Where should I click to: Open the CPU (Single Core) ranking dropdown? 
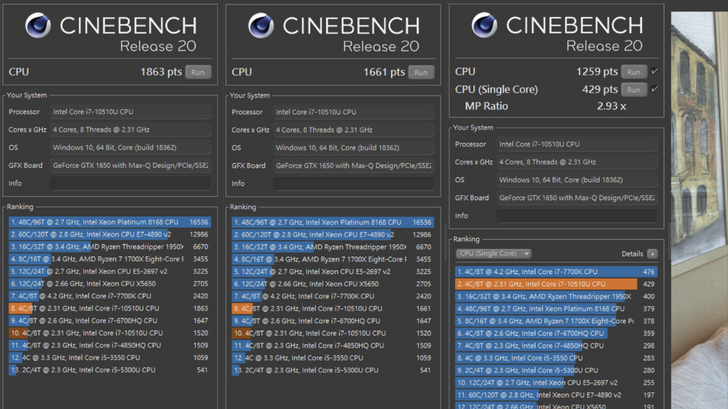[493, 254]
